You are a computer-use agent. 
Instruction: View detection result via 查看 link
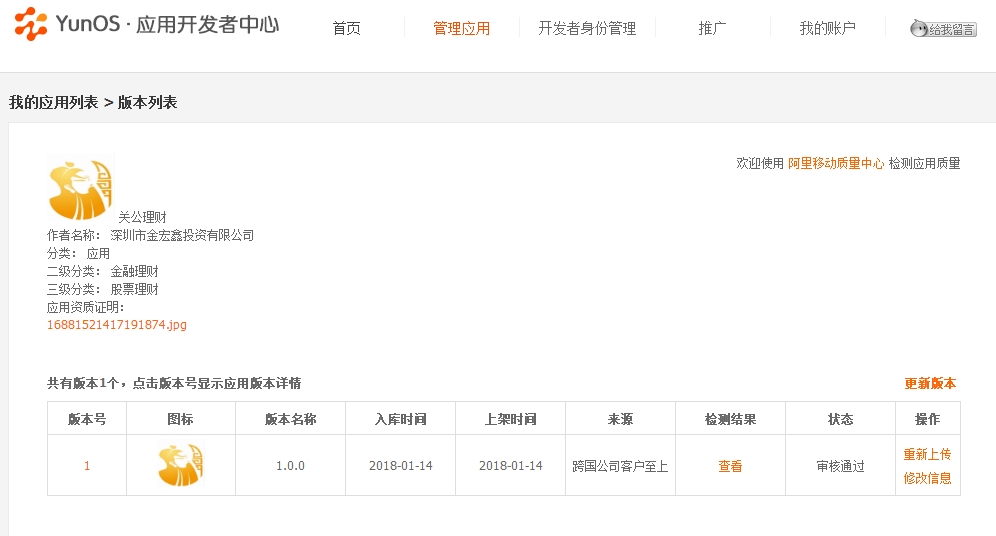click(x=730, y=466)
